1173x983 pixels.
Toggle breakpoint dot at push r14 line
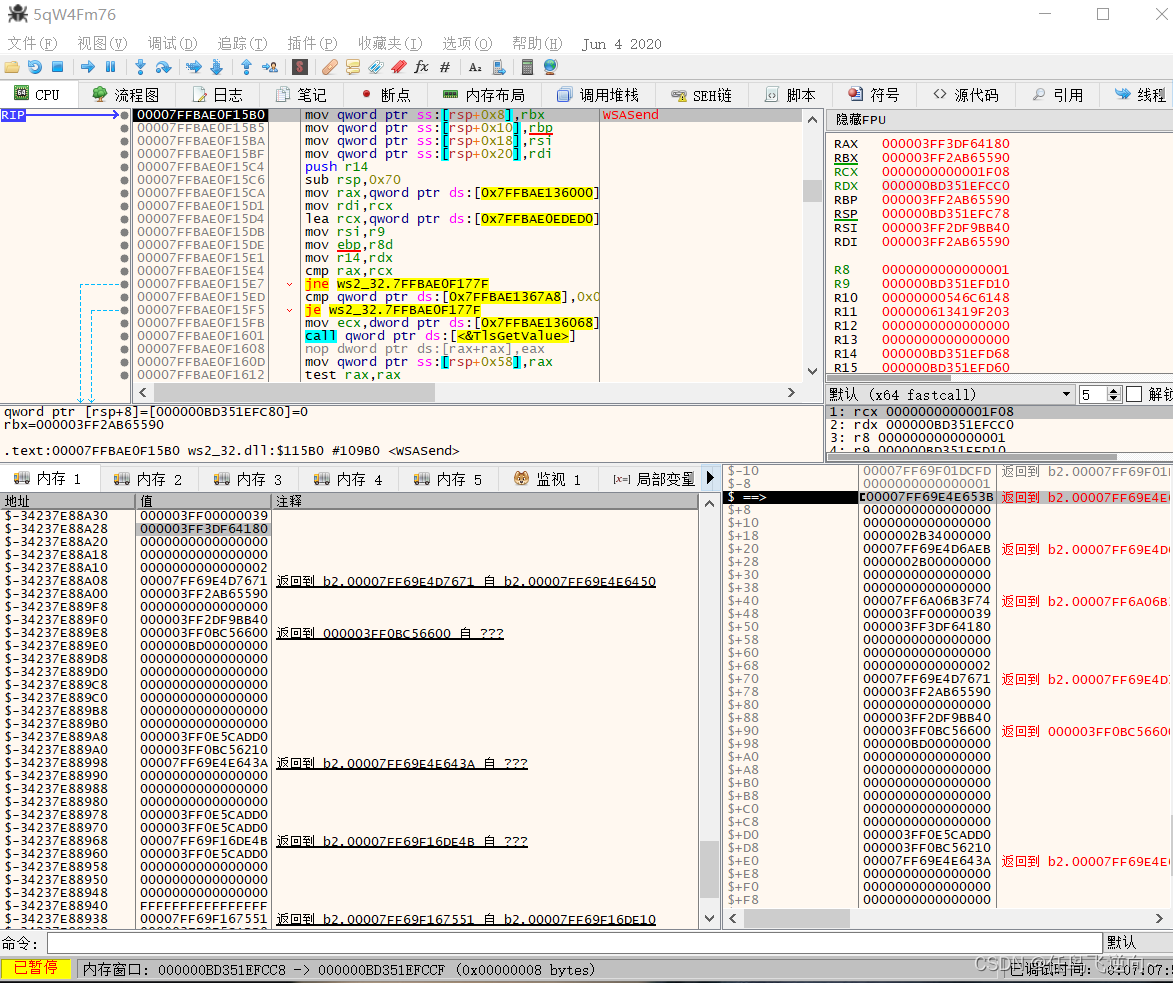[124, 167]
